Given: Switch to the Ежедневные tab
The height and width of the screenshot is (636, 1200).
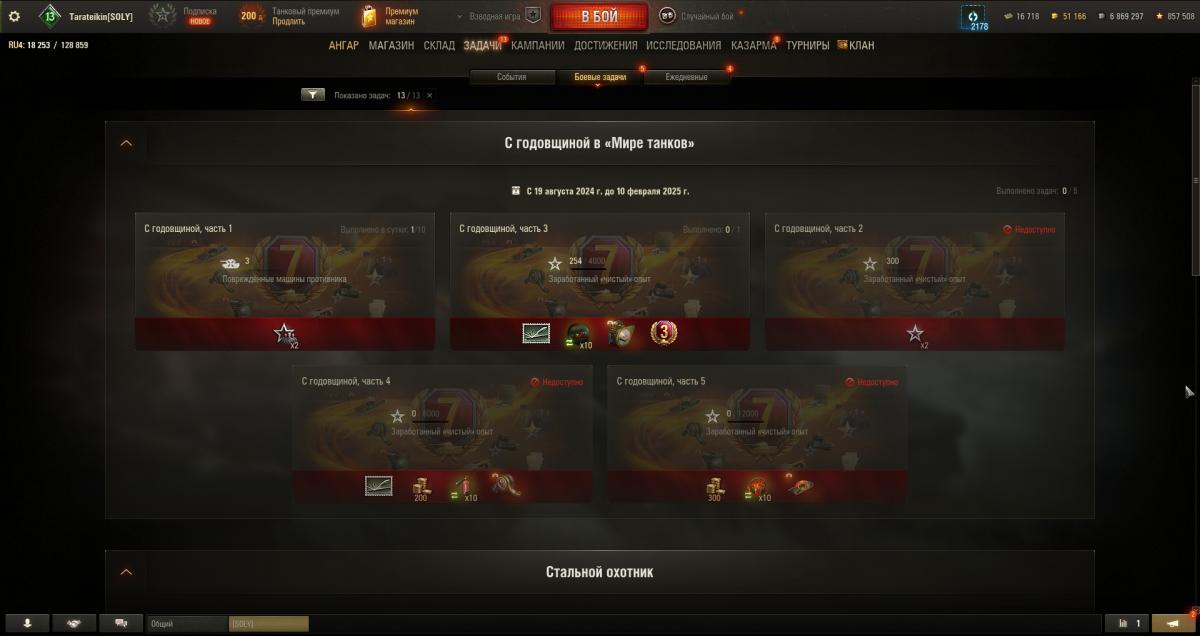Looking at the screenshot, I should pyautogui.click(x=686, y=77).
